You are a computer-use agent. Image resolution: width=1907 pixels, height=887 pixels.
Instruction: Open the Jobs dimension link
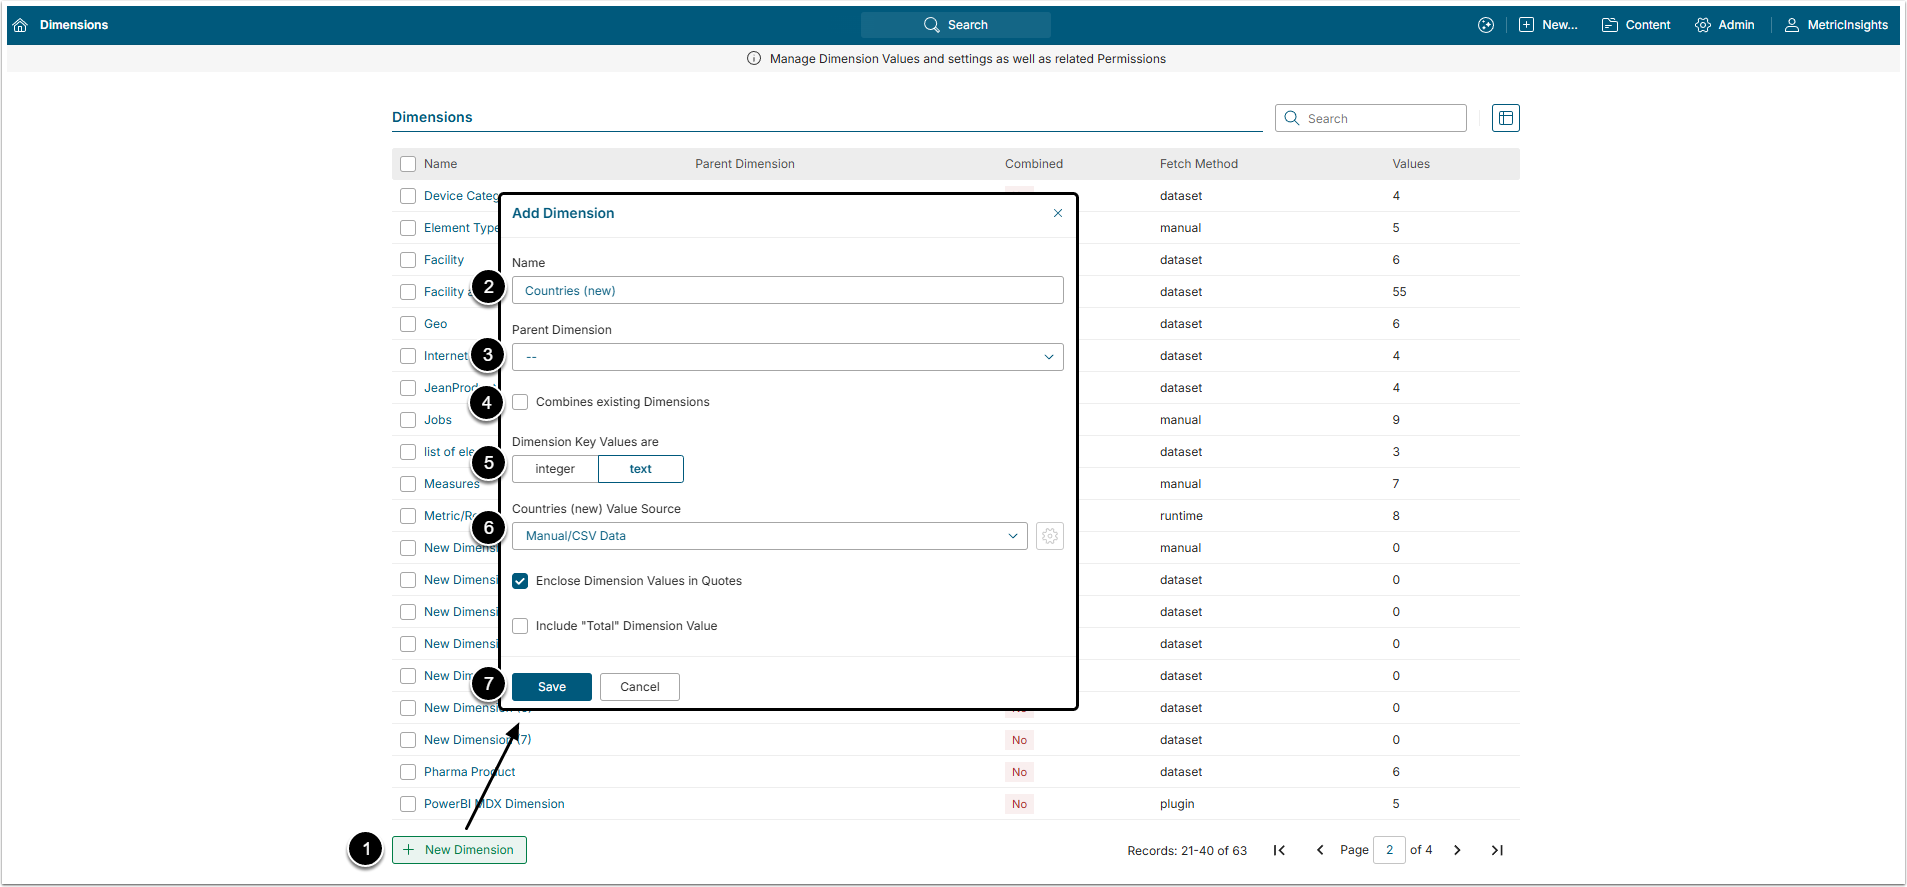coord(438,420)
